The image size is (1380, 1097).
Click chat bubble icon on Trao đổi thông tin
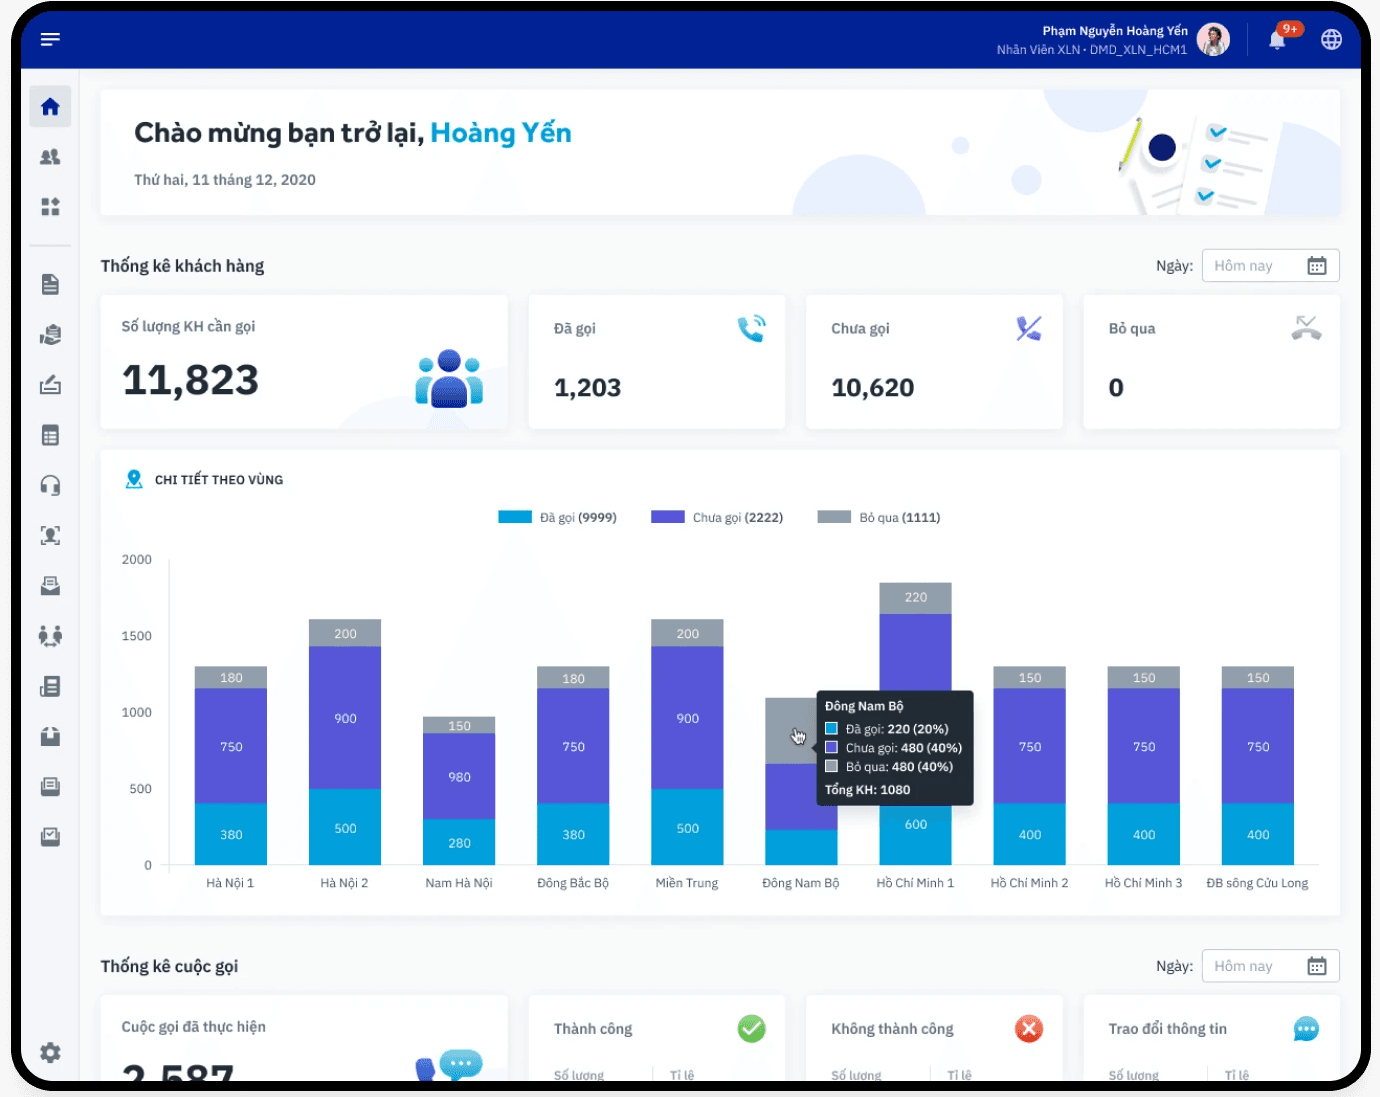tap(1306, 1028)
